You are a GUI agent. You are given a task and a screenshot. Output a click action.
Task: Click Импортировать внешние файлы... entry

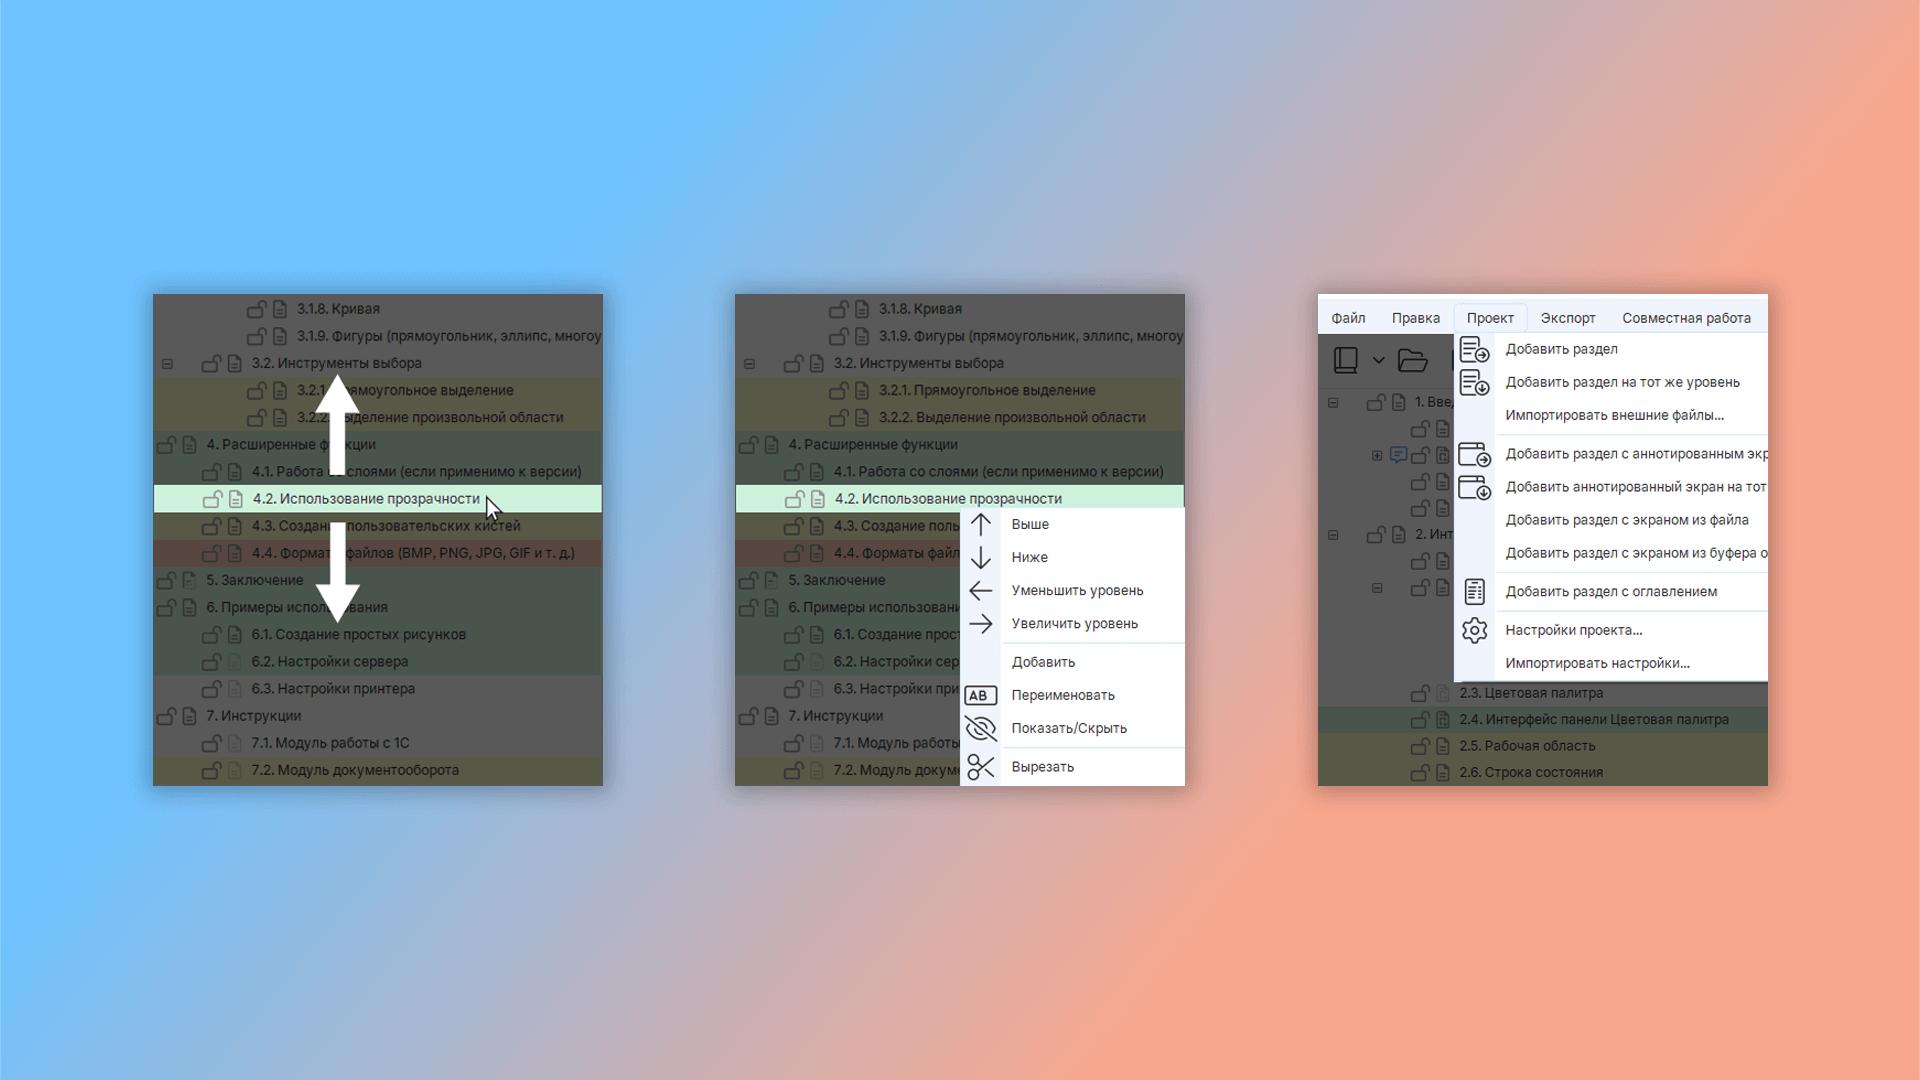click(1614, 415)
